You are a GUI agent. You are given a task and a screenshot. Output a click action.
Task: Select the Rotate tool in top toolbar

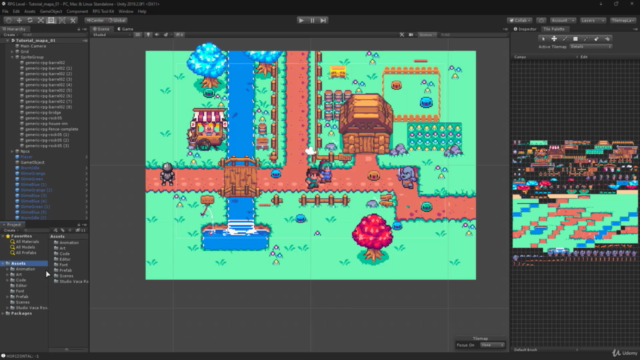coord(30,20)
